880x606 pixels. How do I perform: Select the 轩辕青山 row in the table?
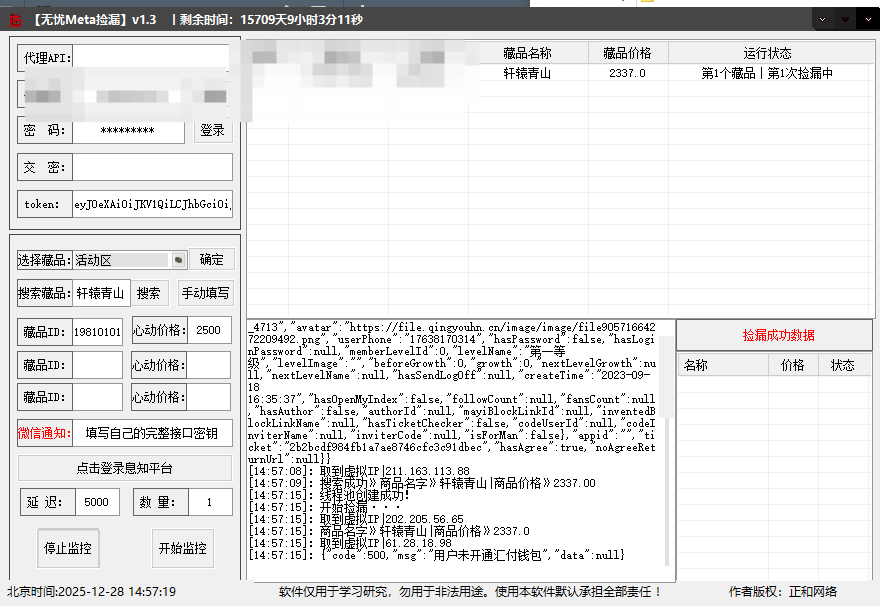tap(527, 73)
